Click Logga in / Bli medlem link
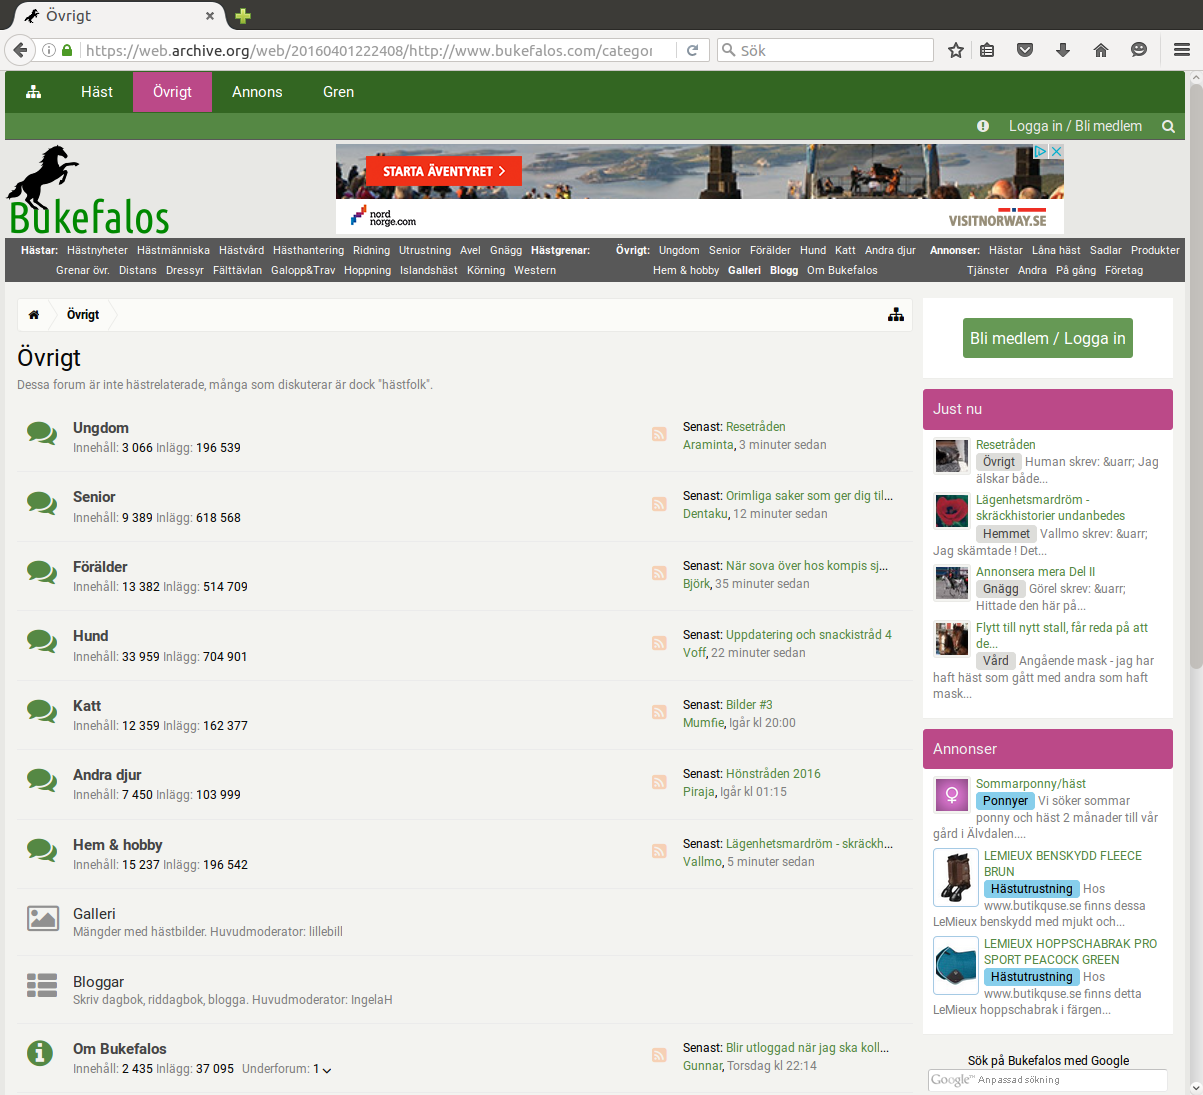The width and height of the screenshot is (1203, 1095). coord(1075,126)
